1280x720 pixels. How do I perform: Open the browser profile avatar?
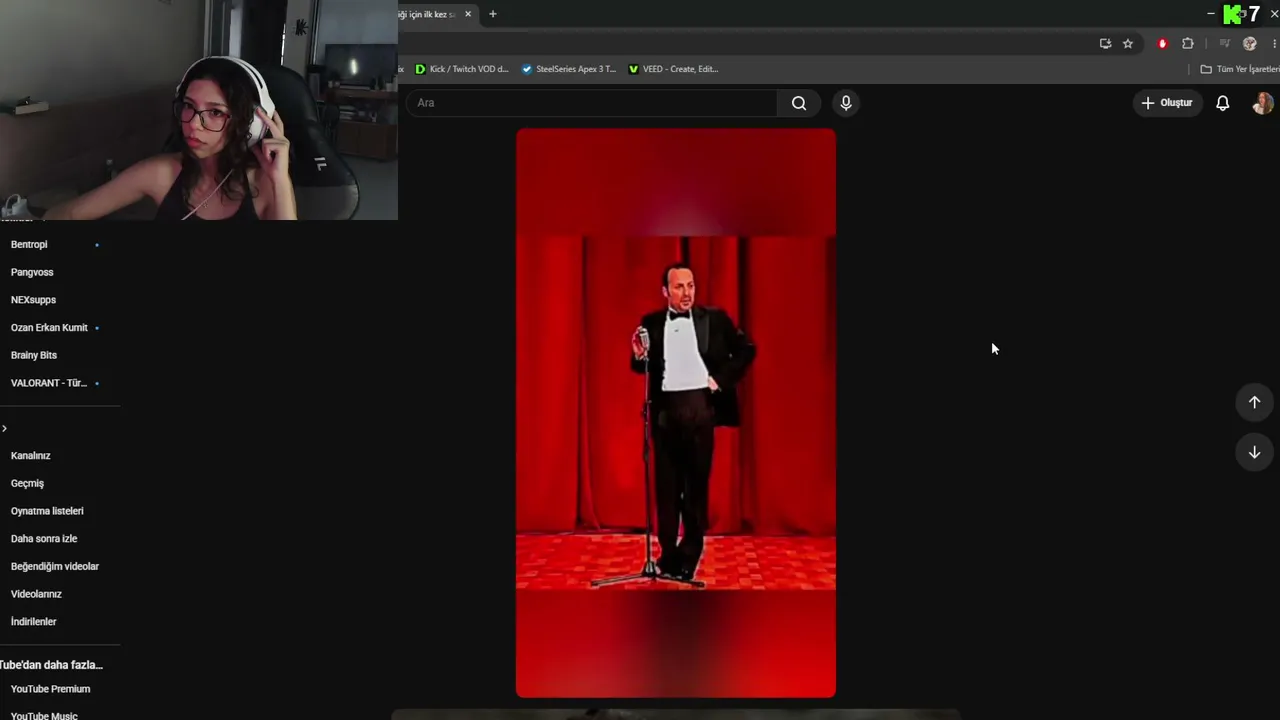[x=1249, y=44]
